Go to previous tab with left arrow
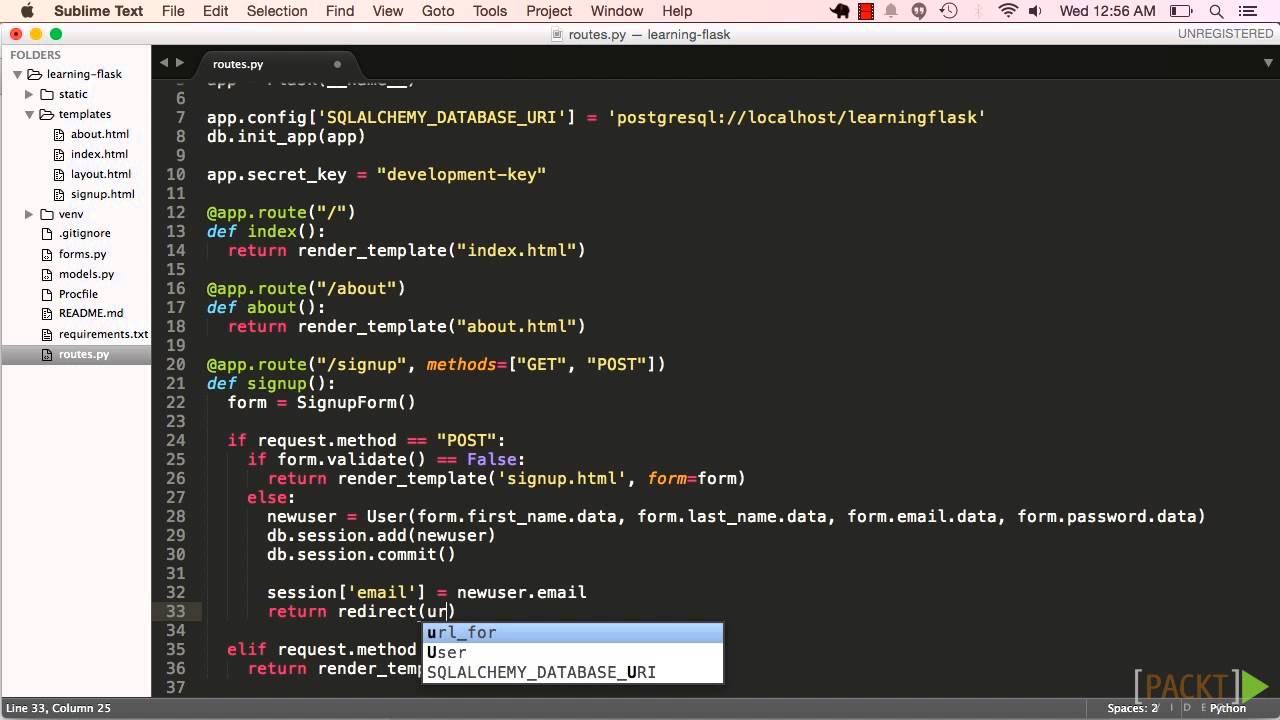The height and width of the screenshot is (720, 1280). [162, 62]
